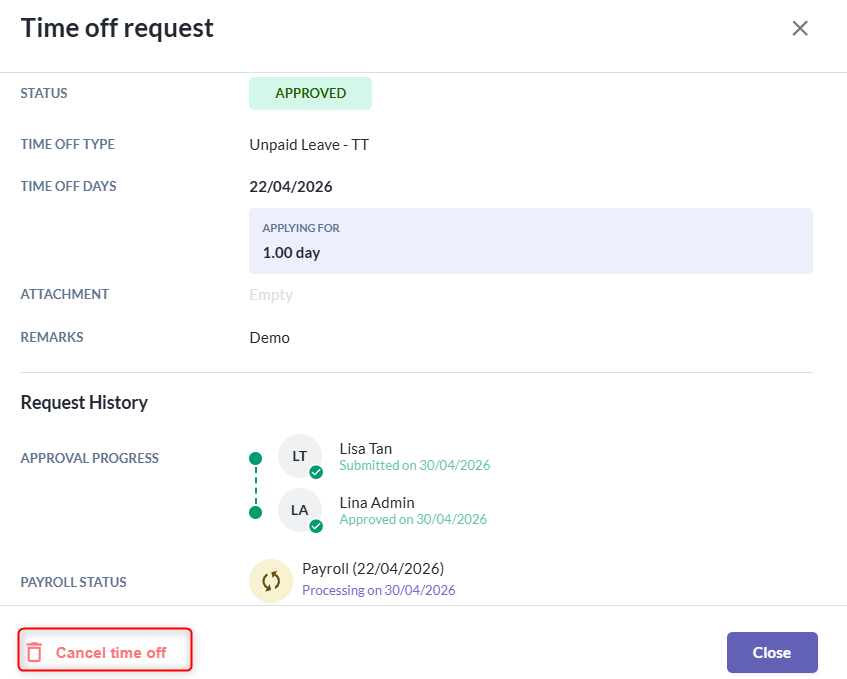Click the APPROVED status badge
Screen dimensions: 847x679
(310, 93)
